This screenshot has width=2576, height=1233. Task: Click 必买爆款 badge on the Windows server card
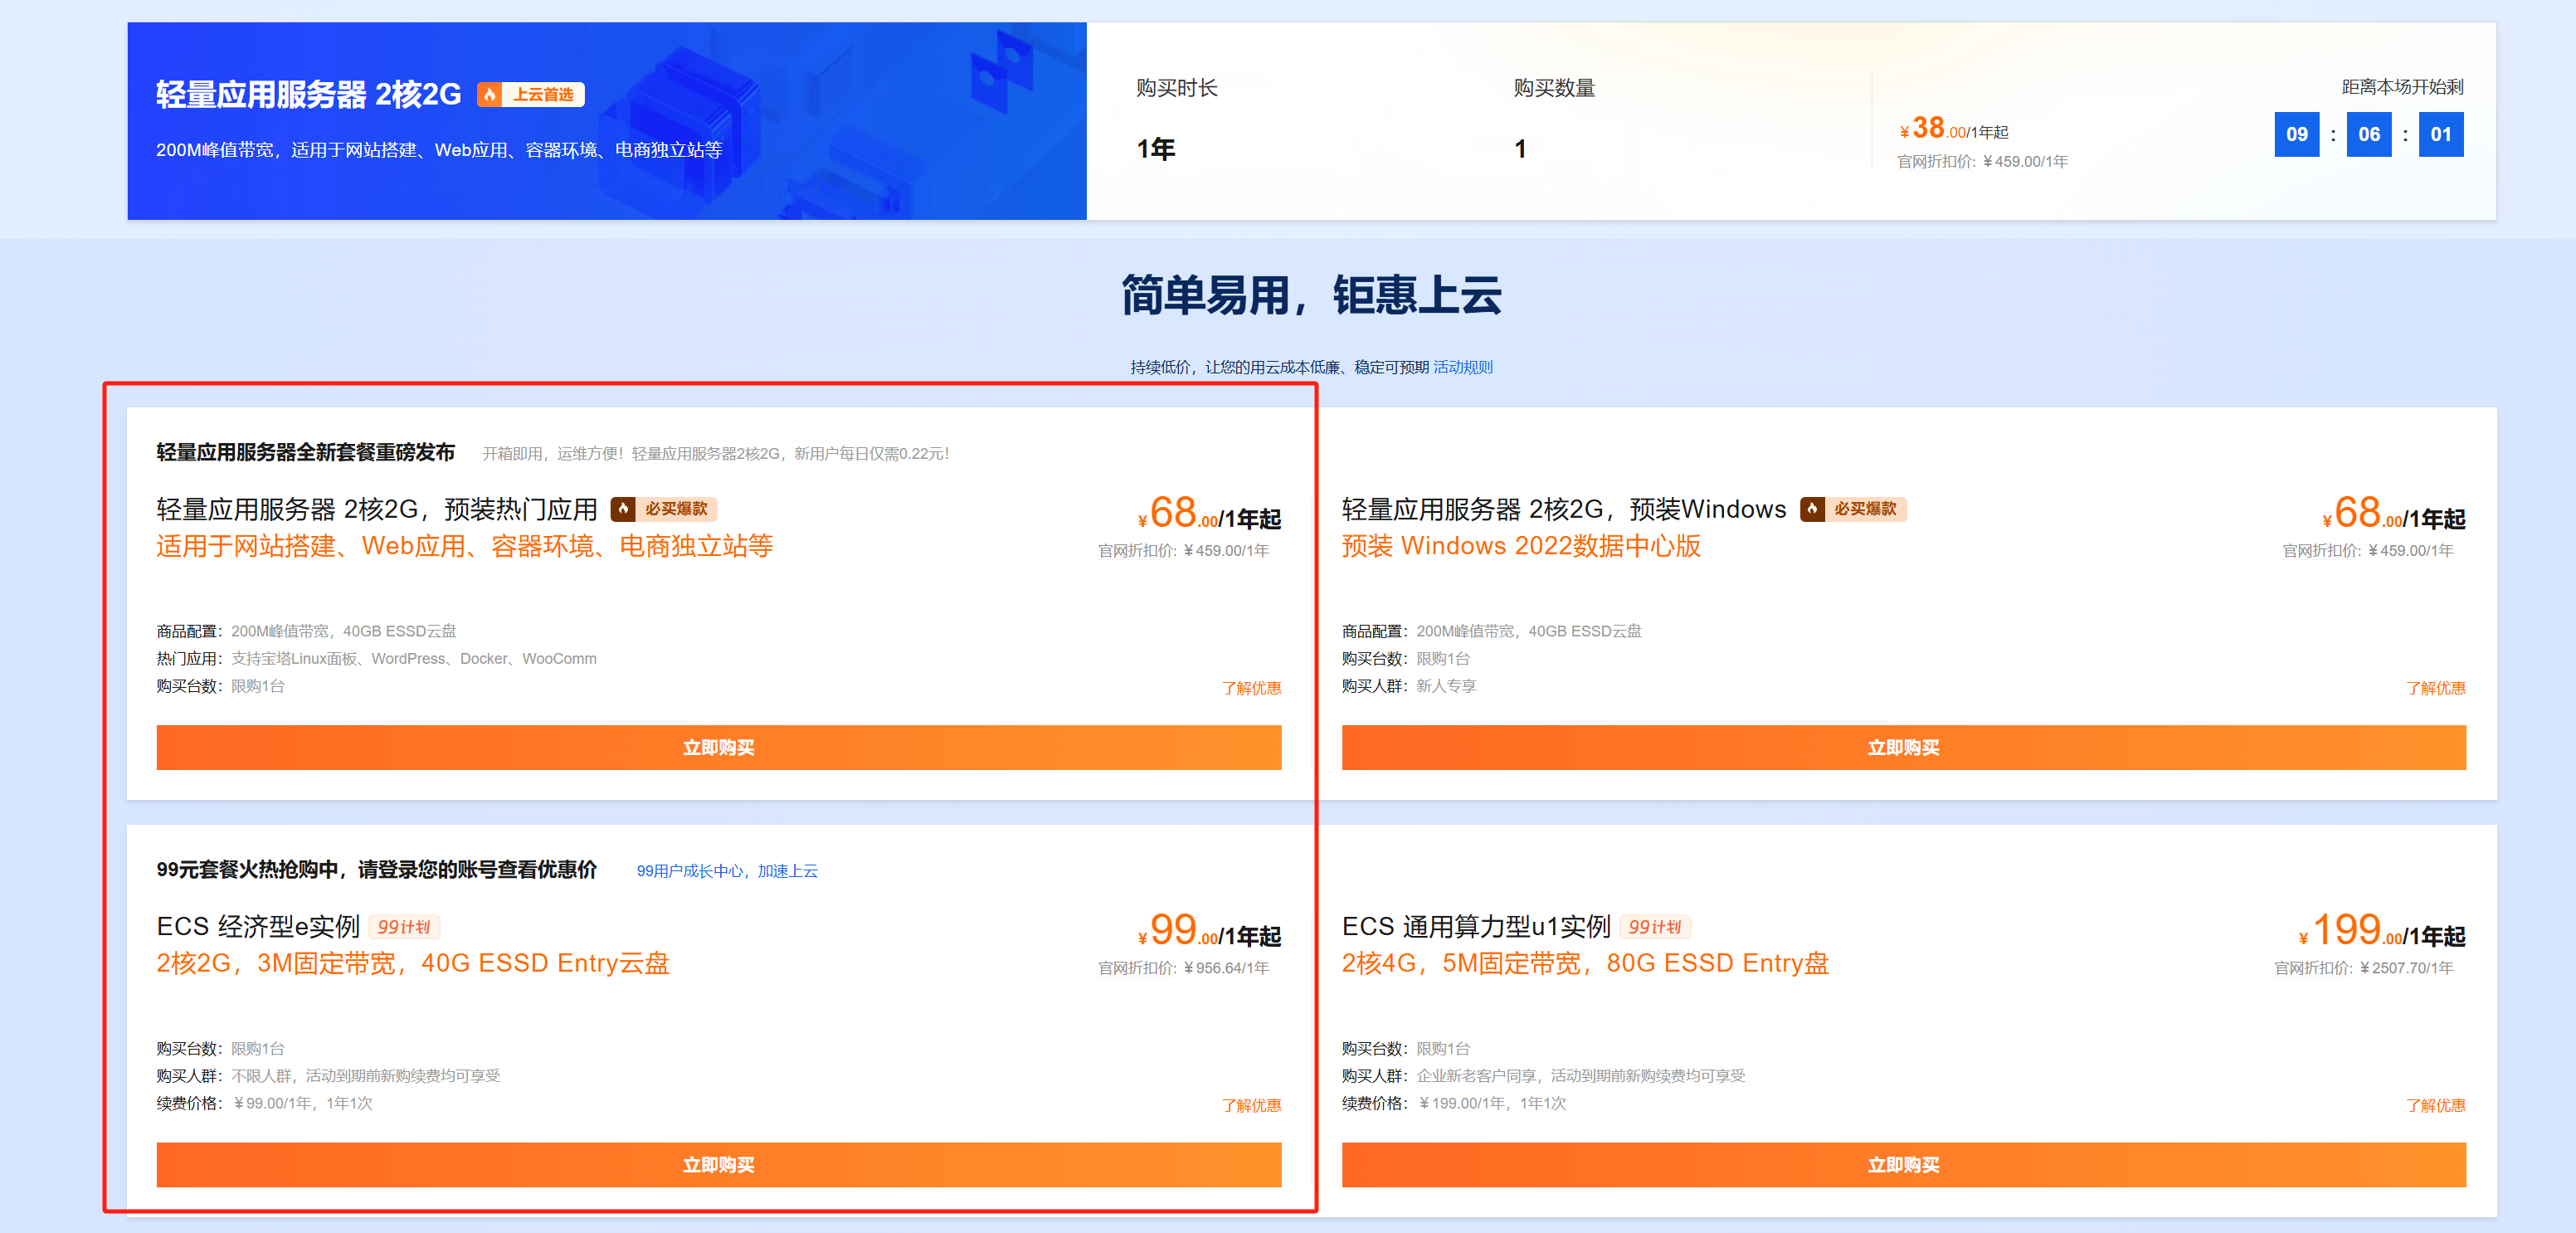[1865, 509]
